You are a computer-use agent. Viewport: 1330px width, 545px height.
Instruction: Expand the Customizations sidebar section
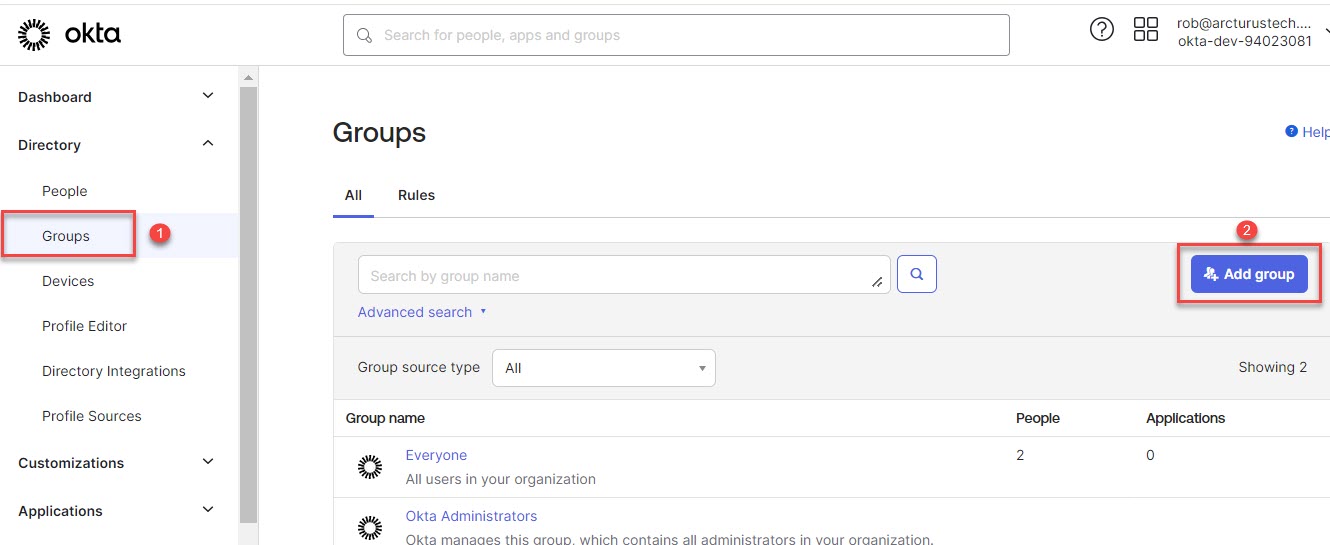tap(208, 462)
